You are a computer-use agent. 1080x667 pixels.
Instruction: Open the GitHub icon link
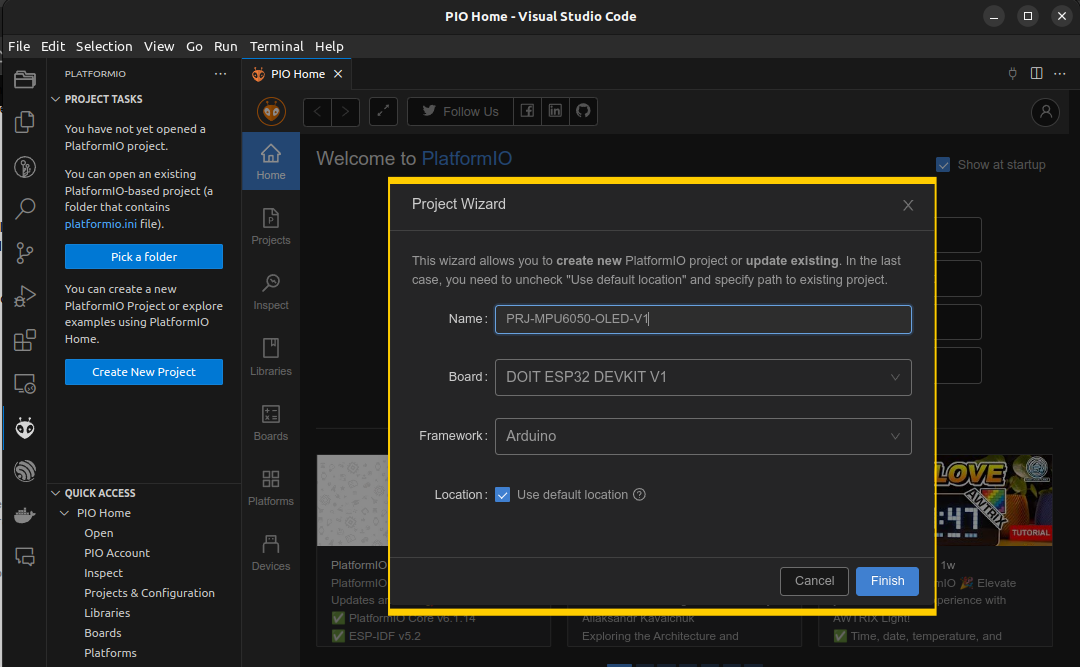coord(583,111)
